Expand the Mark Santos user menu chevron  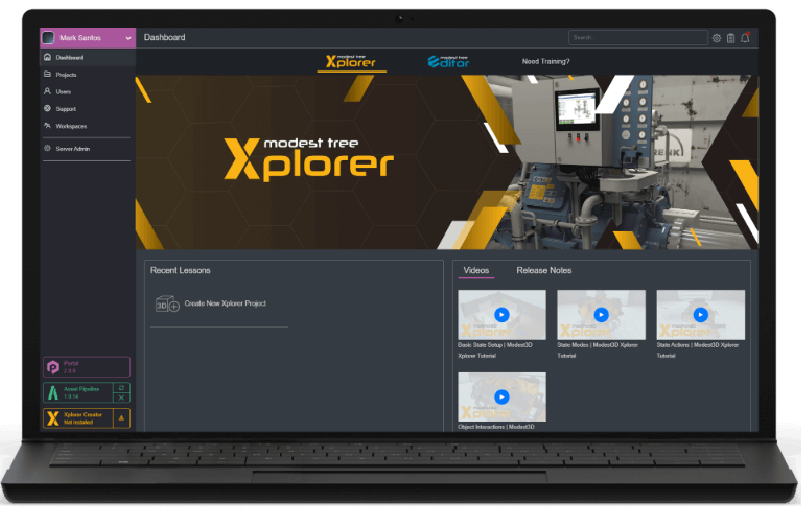(x=128, y=38)
